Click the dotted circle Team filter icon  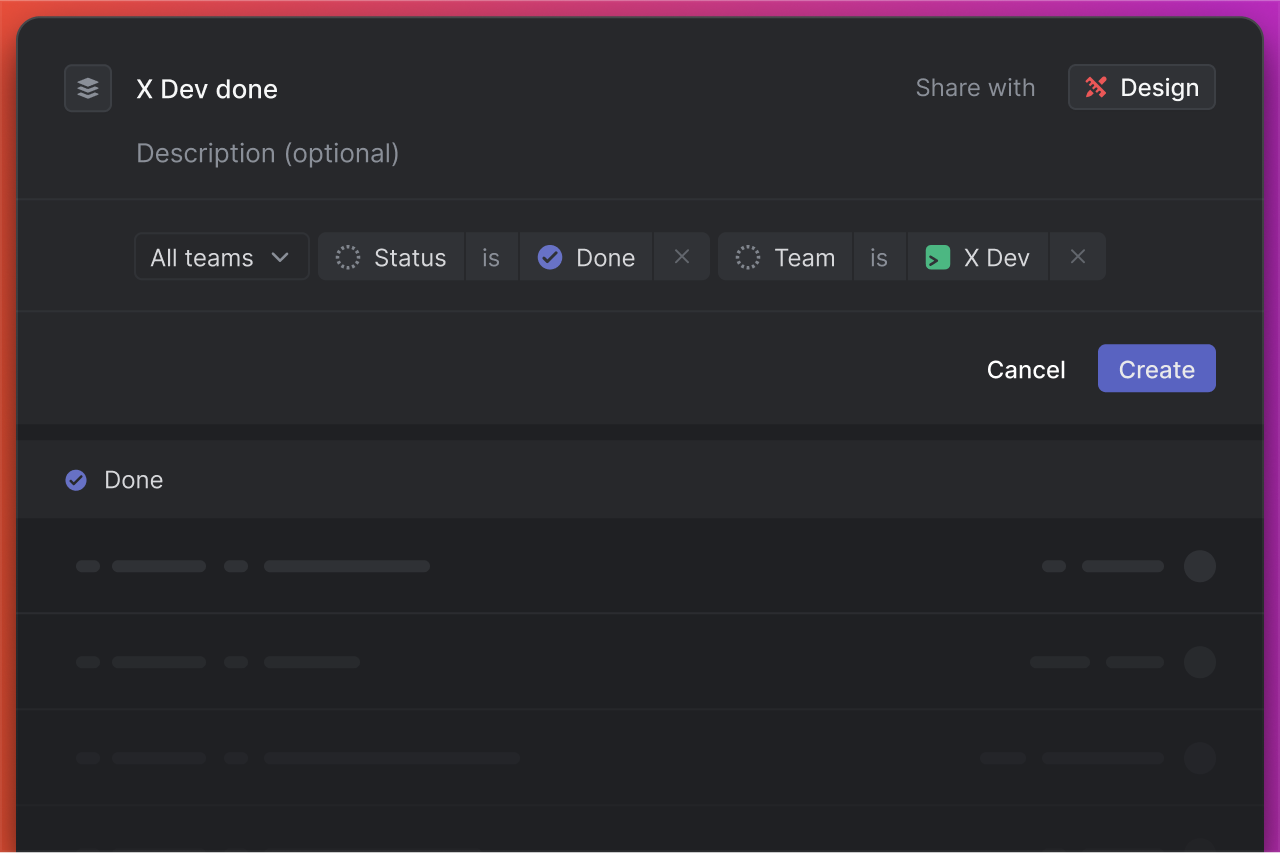click(748, 257)
